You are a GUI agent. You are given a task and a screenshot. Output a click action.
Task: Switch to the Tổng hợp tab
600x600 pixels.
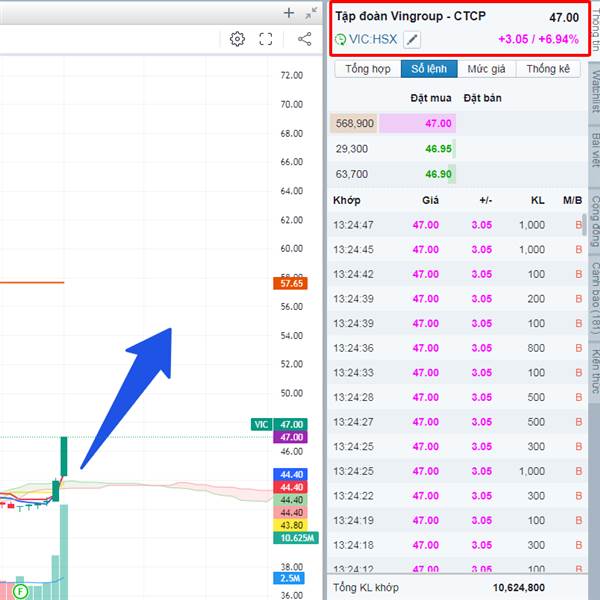click(x=368, y=69)
